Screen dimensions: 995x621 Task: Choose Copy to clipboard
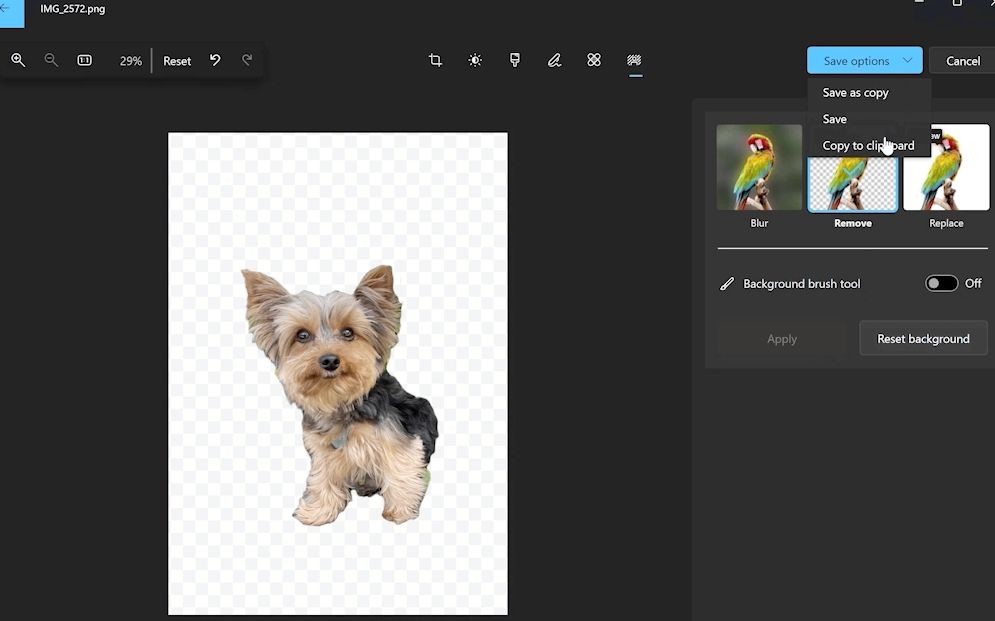tap(868, 145)
